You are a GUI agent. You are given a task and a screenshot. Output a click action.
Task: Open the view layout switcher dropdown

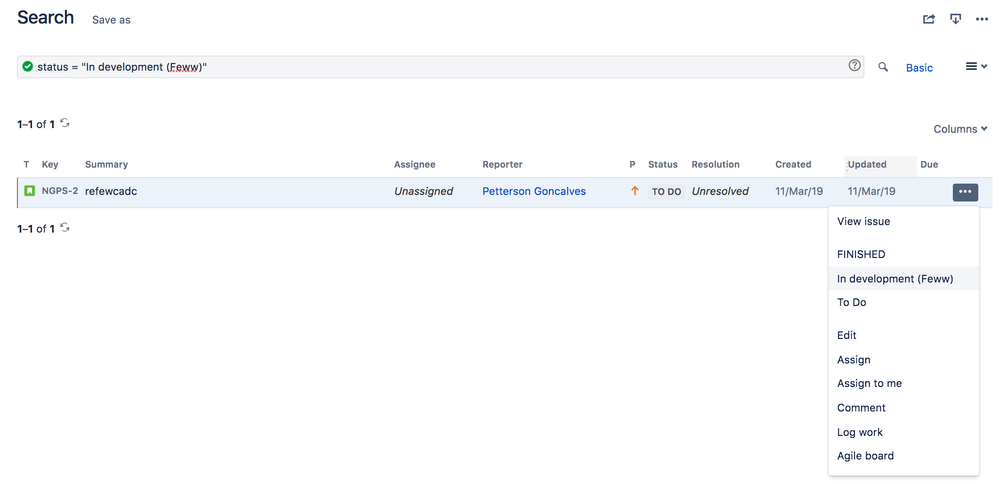(x=976, y=66)
